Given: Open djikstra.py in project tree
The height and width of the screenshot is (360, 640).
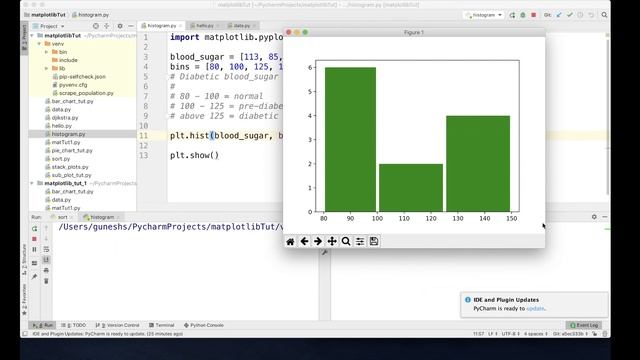Looking at the screenshot, I should 64,118.
